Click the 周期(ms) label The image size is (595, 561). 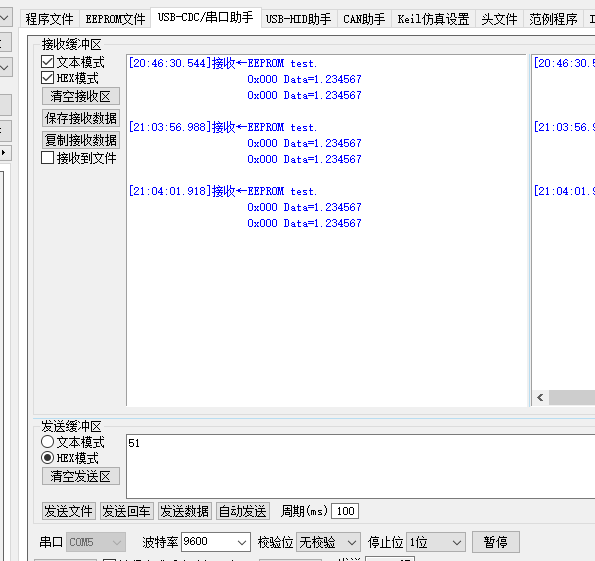[304, 511]
